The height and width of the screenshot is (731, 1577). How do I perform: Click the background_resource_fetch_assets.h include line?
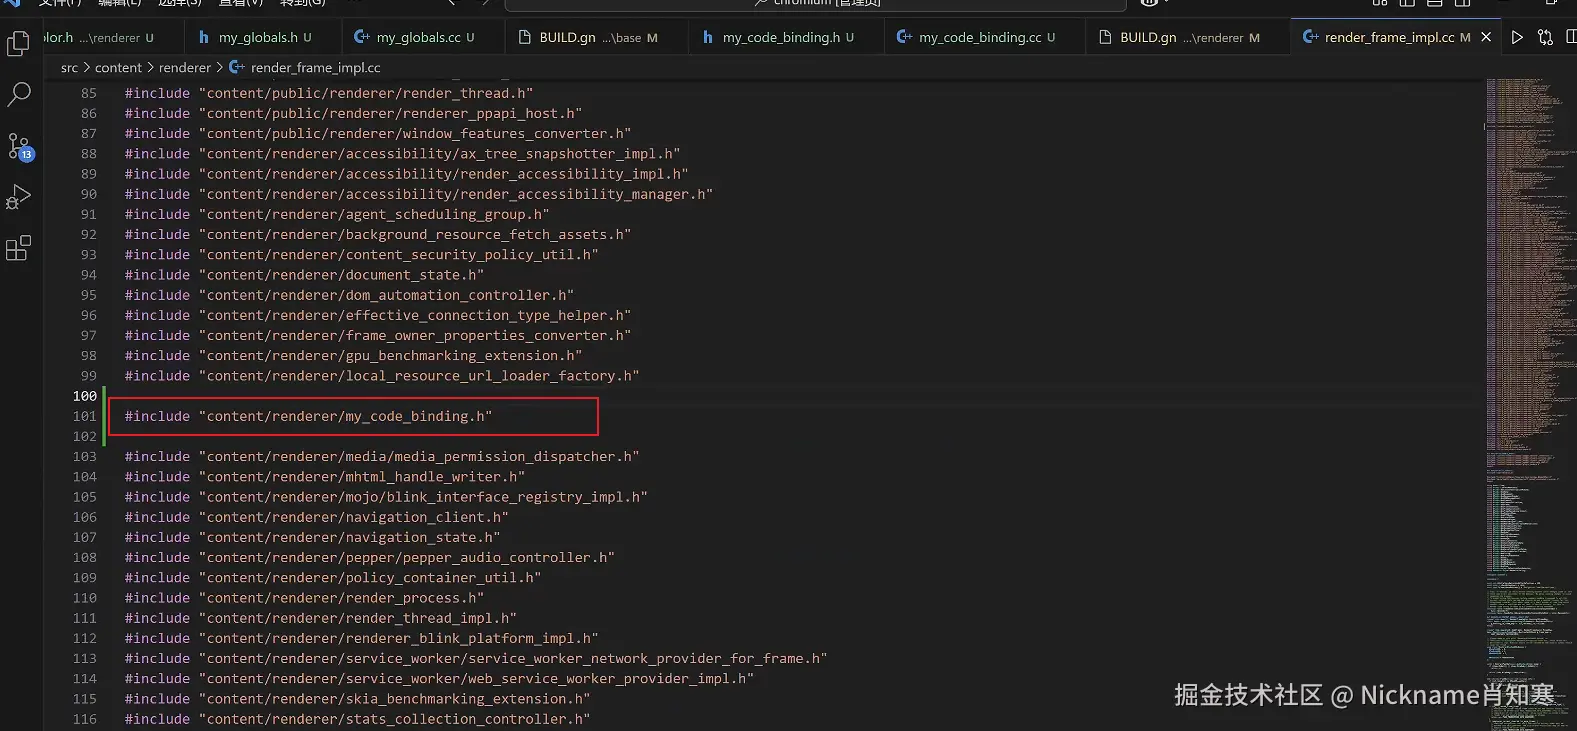click(x=378, y=234)
